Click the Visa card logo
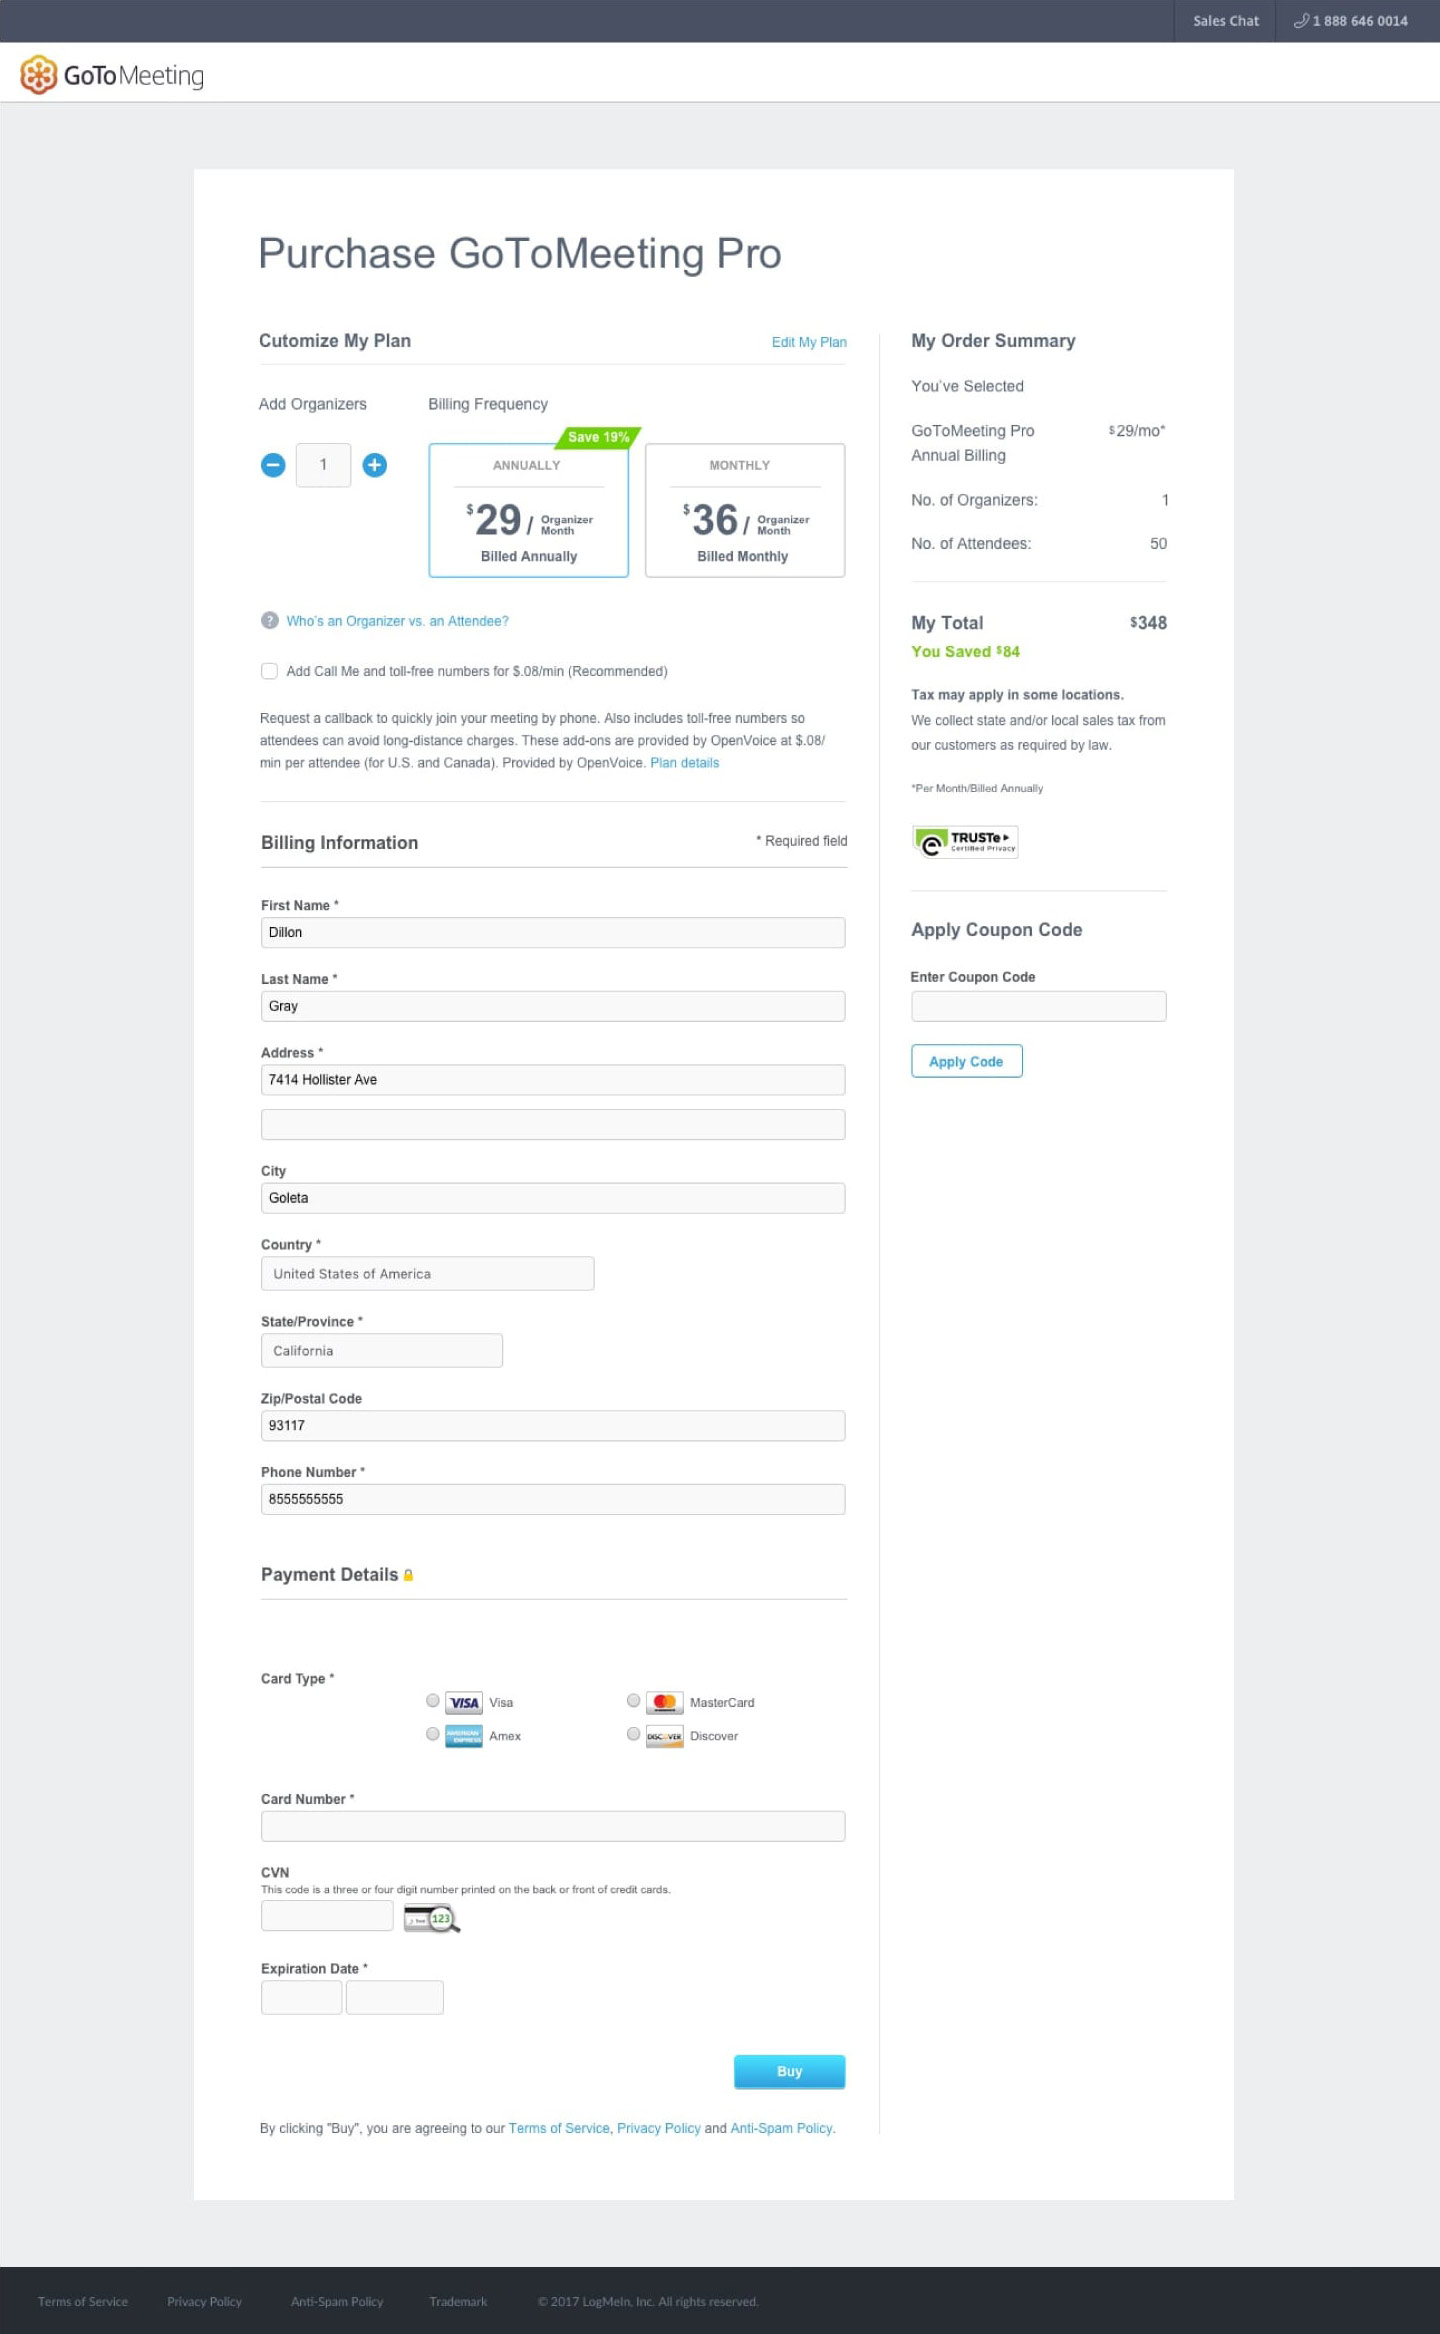The height and width of the screenshot is (2334, 1440). tap(464, 1703)
